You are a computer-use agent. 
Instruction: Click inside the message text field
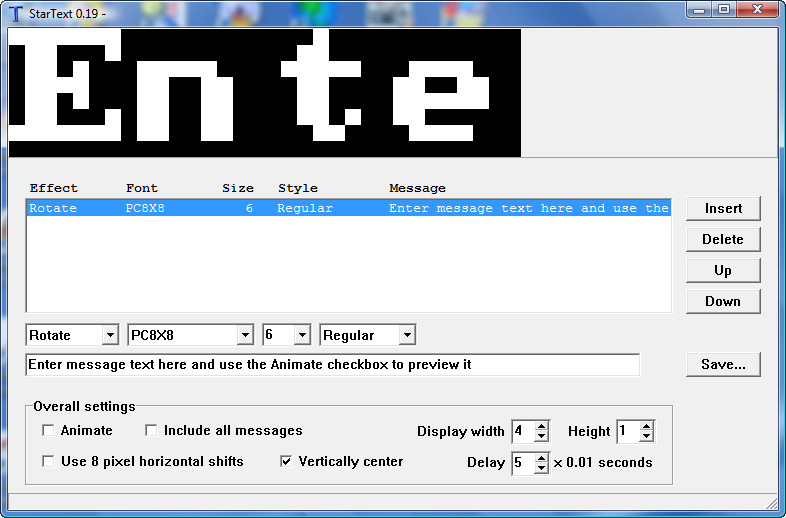click(332, 365)
